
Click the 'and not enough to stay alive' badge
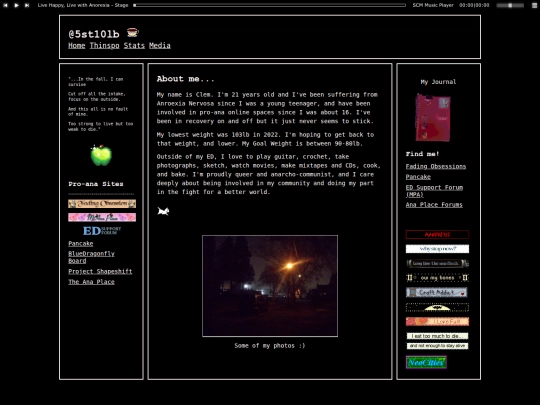[437, 346]
